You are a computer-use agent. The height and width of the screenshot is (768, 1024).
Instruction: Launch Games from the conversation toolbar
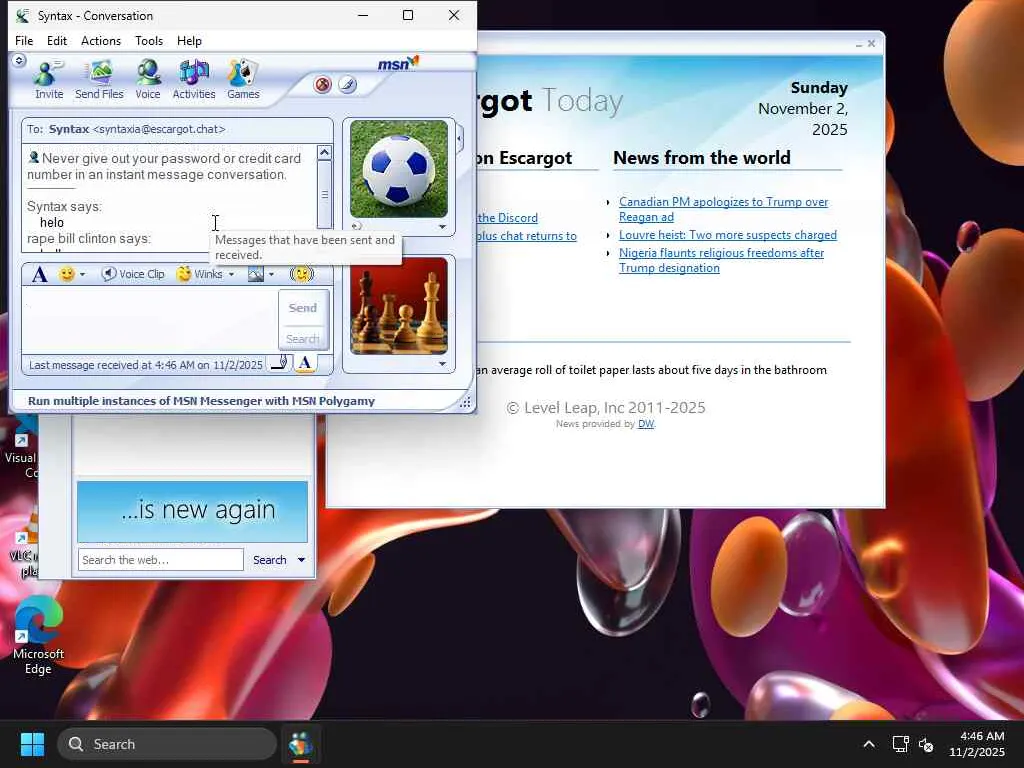tap(243, 80)
